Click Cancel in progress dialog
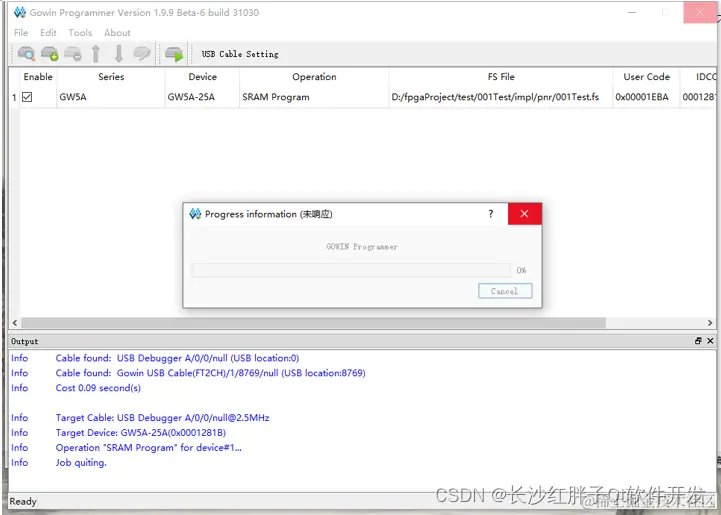The width and height of the screenshot is (721, 515). coord(505,291)
